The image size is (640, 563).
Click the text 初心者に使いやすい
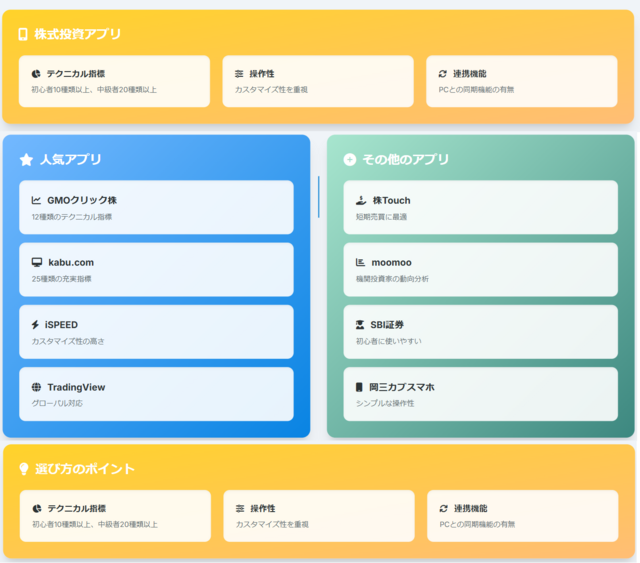[x=389, y=341]
